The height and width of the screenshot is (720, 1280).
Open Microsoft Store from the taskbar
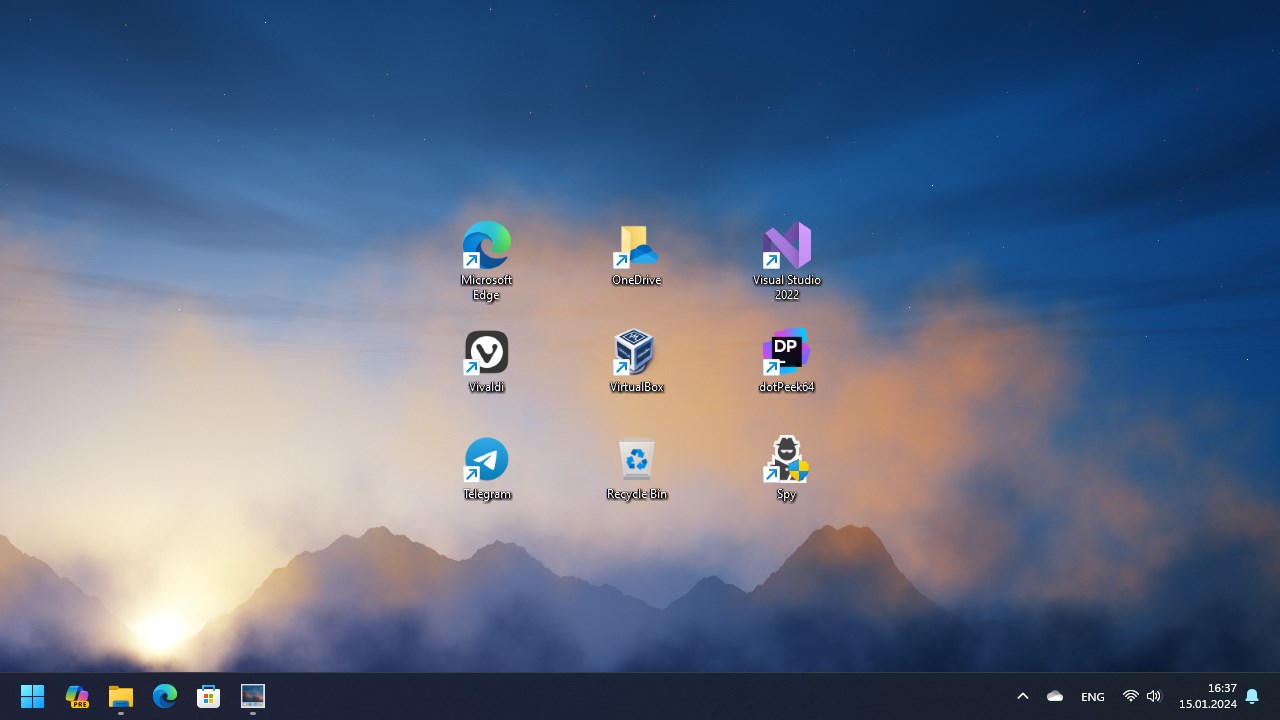click(209, 696)
